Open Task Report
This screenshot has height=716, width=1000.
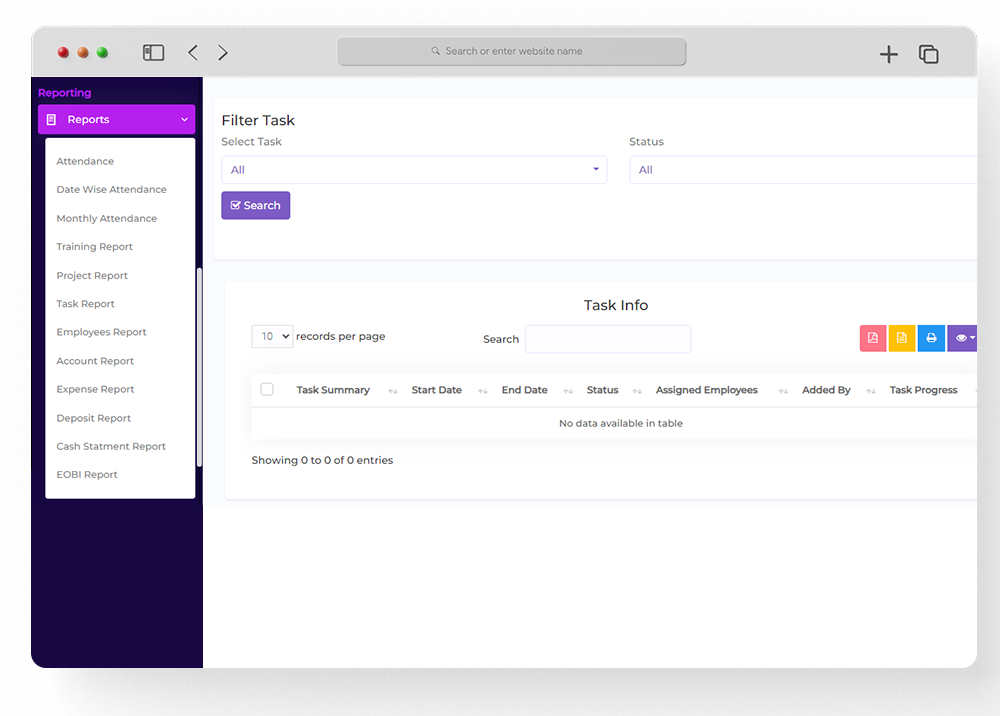[x=85, y=303]
